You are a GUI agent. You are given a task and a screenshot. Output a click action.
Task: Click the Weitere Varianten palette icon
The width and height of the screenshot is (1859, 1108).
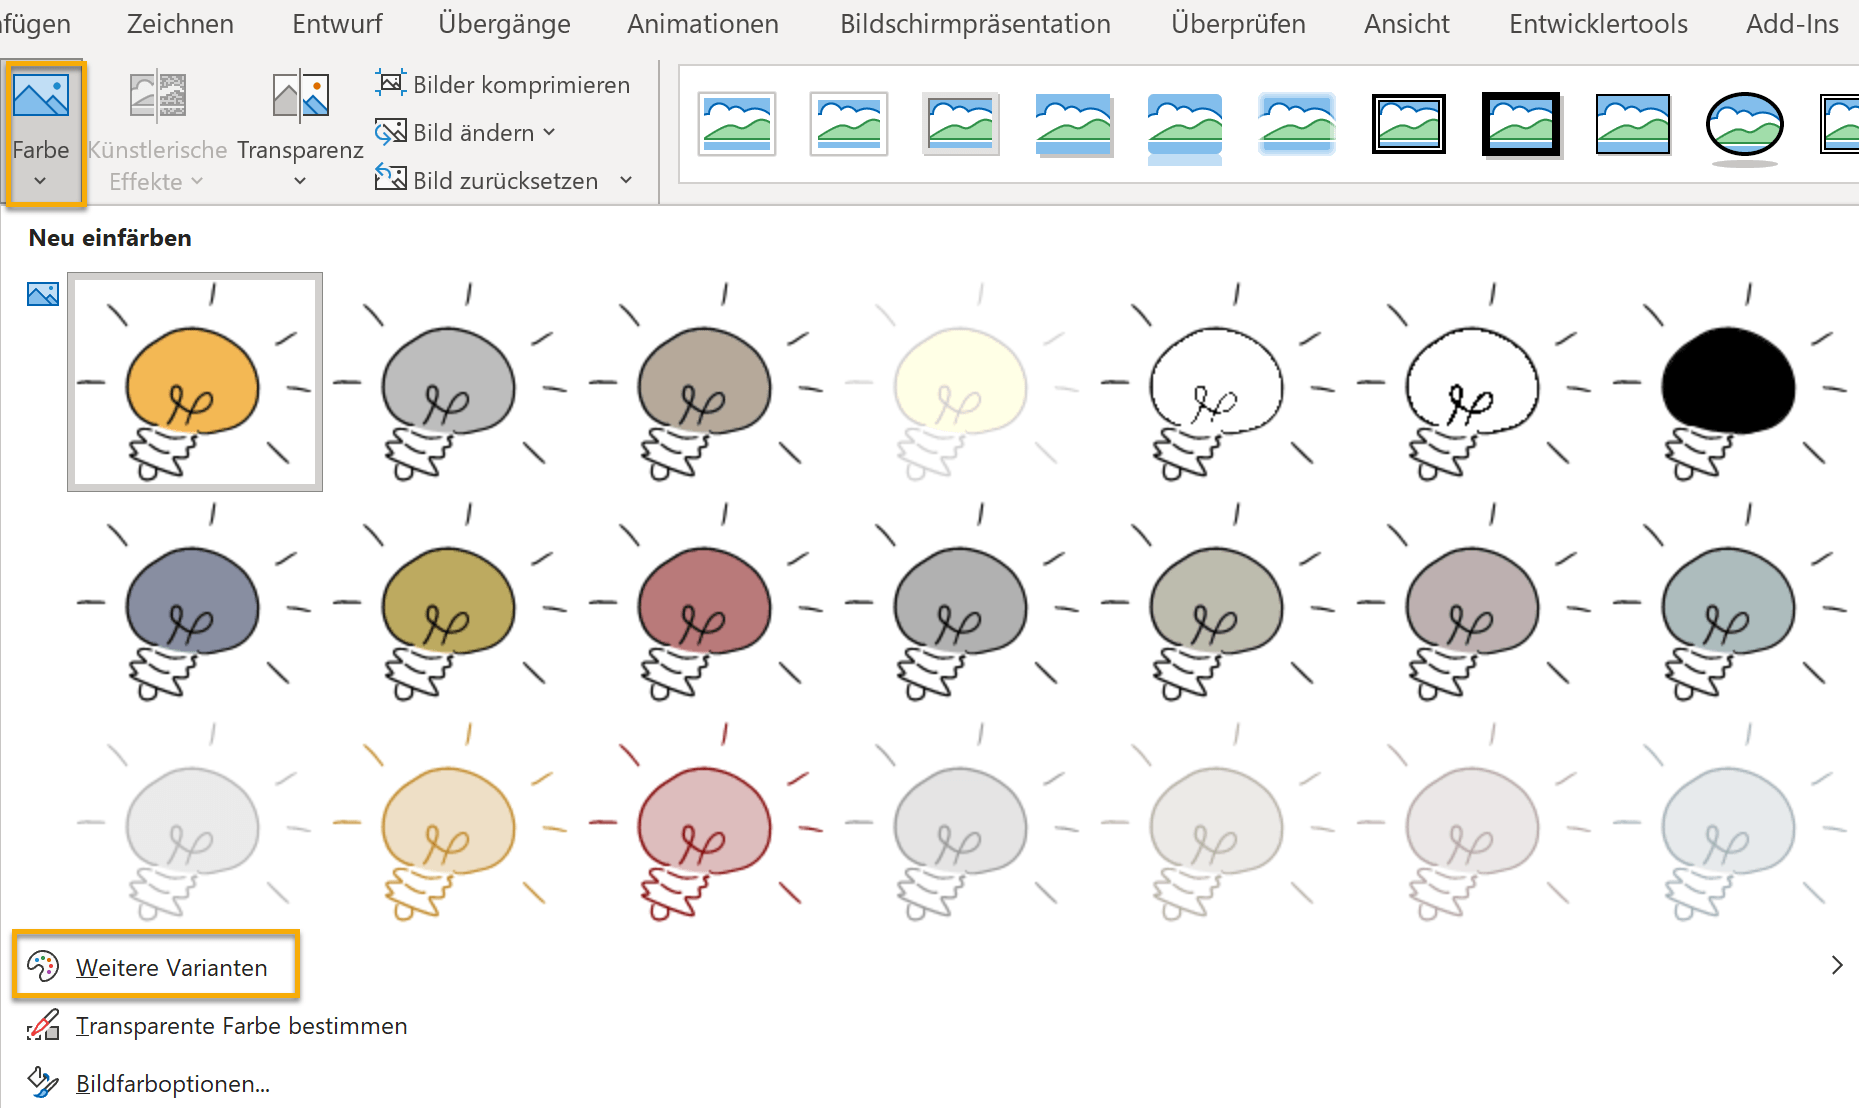tap(43, 966)
